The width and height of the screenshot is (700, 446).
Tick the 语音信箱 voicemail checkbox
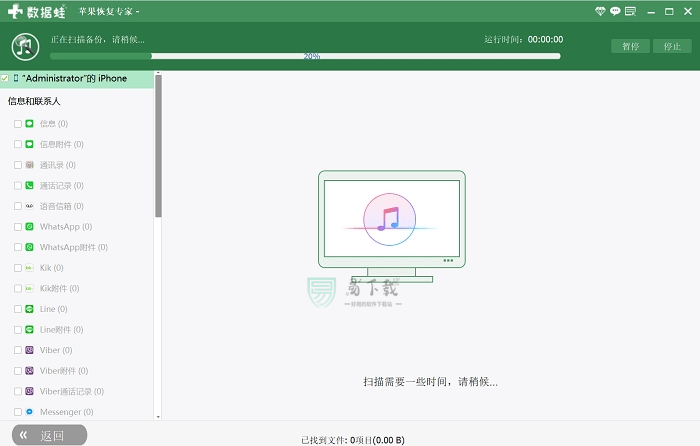point(18,206)
